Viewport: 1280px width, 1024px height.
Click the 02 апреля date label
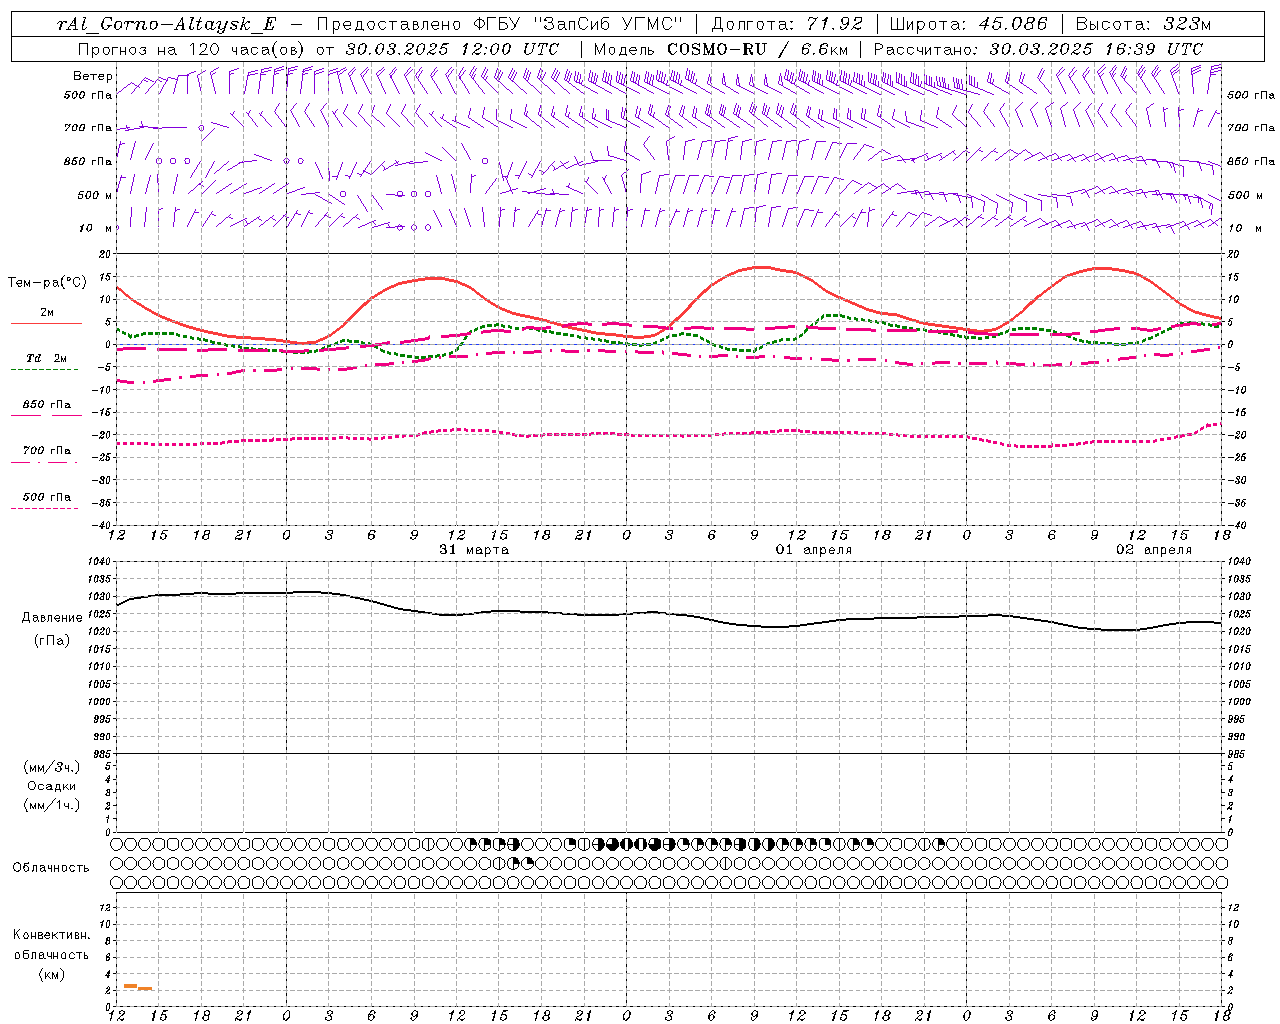coord(1154,550)
